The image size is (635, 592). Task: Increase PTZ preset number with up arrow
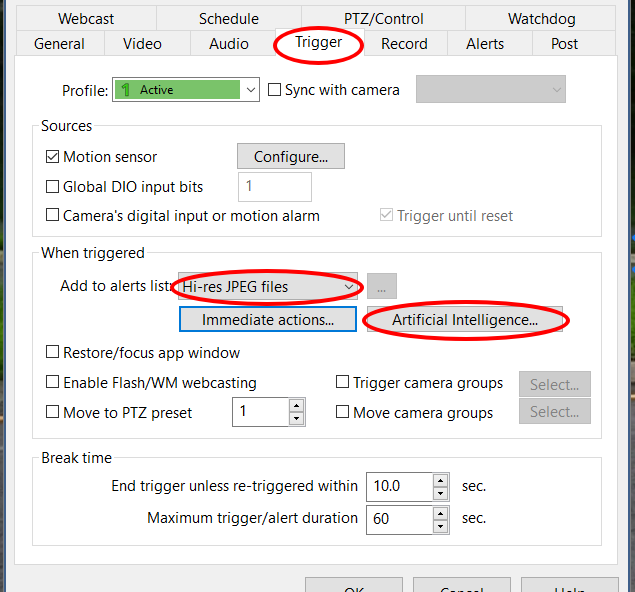[296, 405]
